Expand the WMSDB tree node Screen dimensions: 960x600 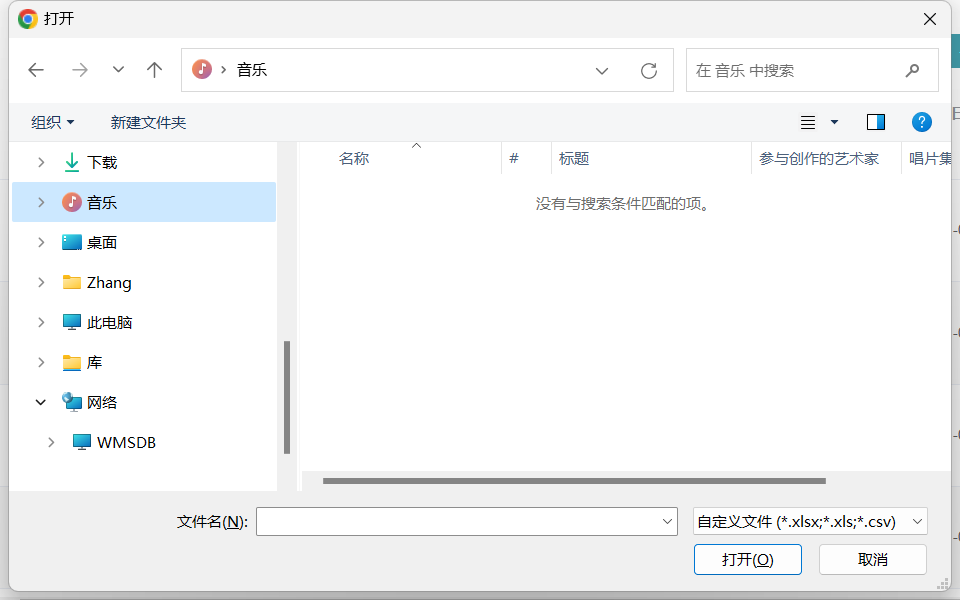[51, 442]
